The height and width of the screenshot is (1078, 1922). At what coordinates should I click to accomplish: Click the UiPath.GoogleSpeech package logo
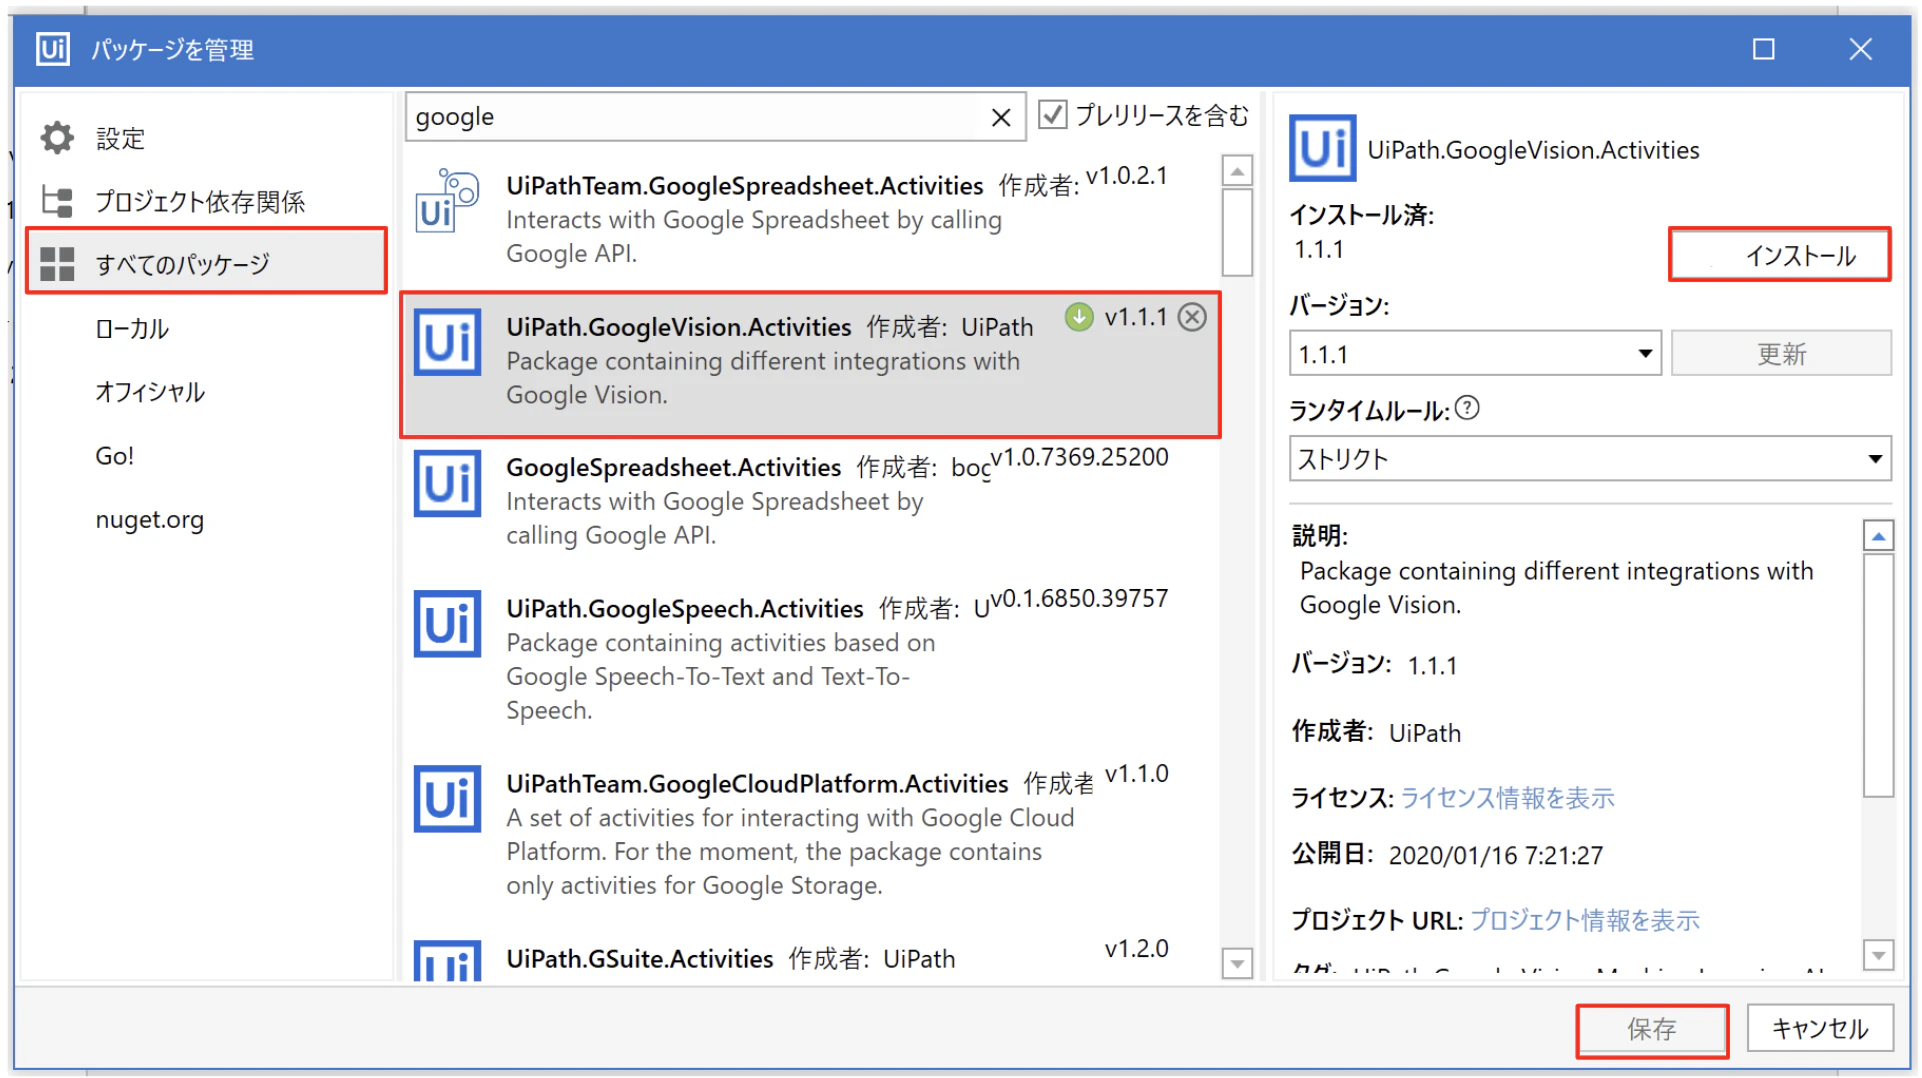point(447,624)
